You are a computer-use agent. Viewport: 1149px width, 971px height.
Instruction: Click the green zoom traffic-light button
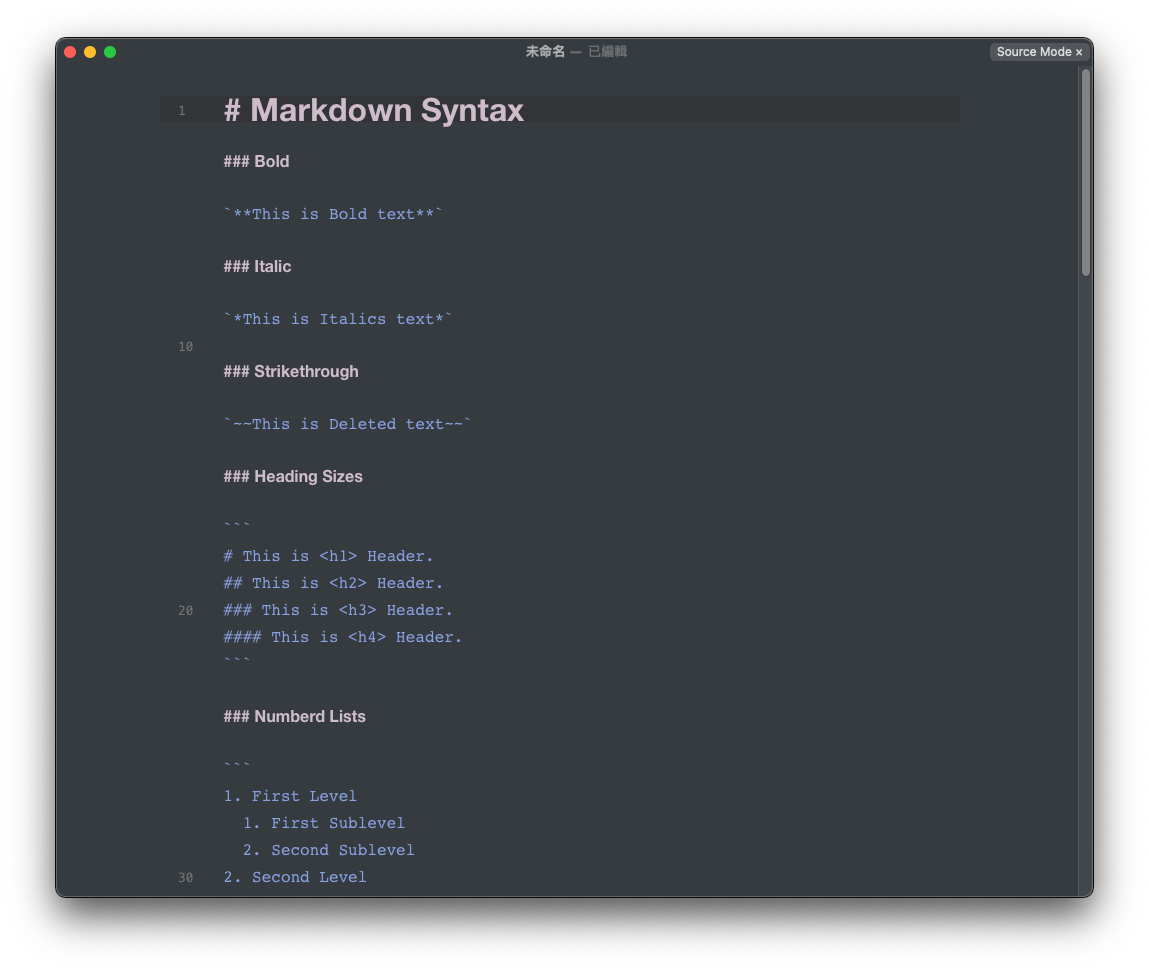[110, 51]
